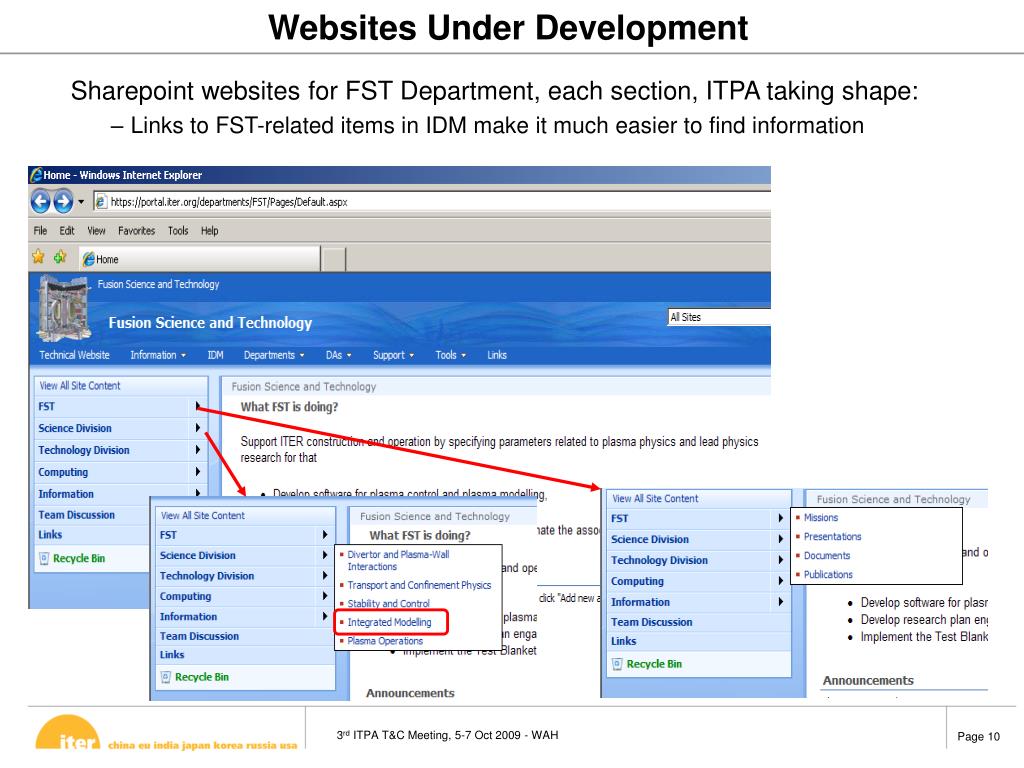This screenshot has height=768, width=1024.
Task: Open Links in main window left sidebar
Action: tap(50, 534)
